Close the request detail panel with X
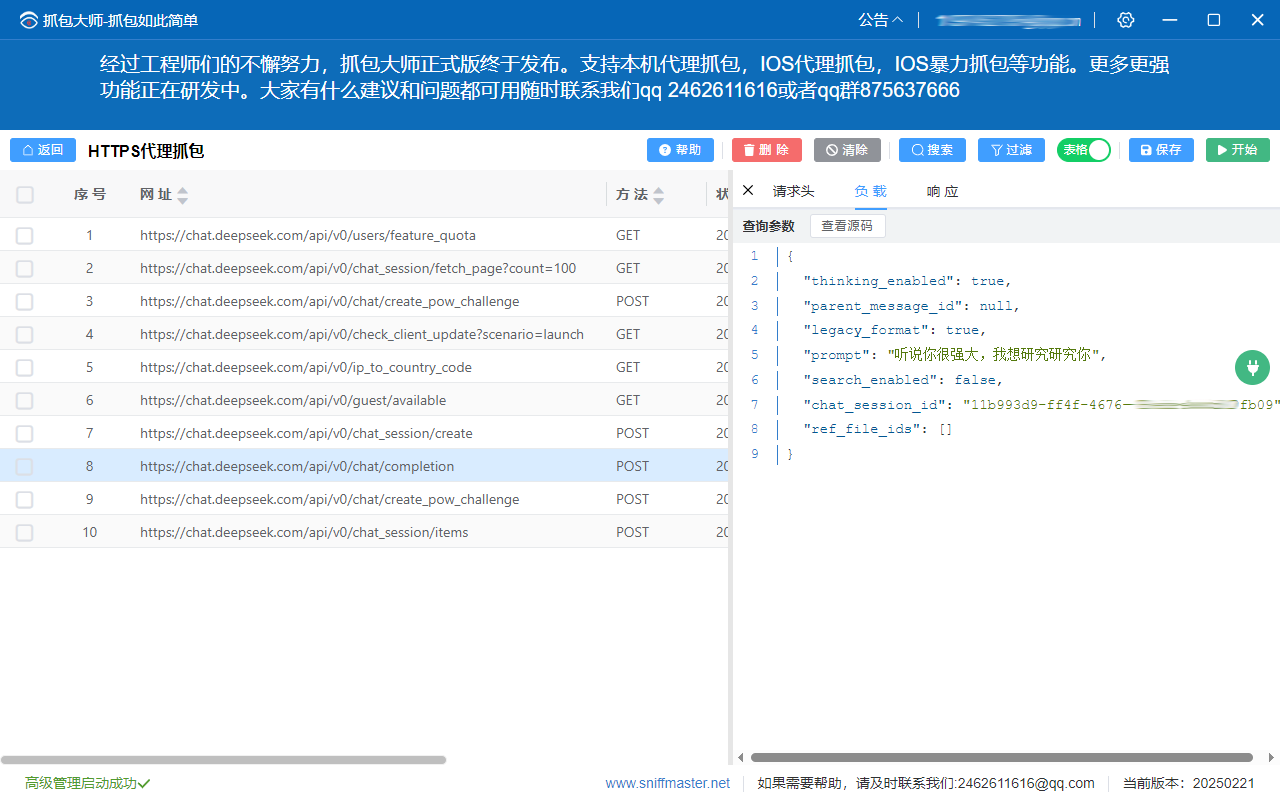This screenshot has width=1280, height=800. click(748, 190)
